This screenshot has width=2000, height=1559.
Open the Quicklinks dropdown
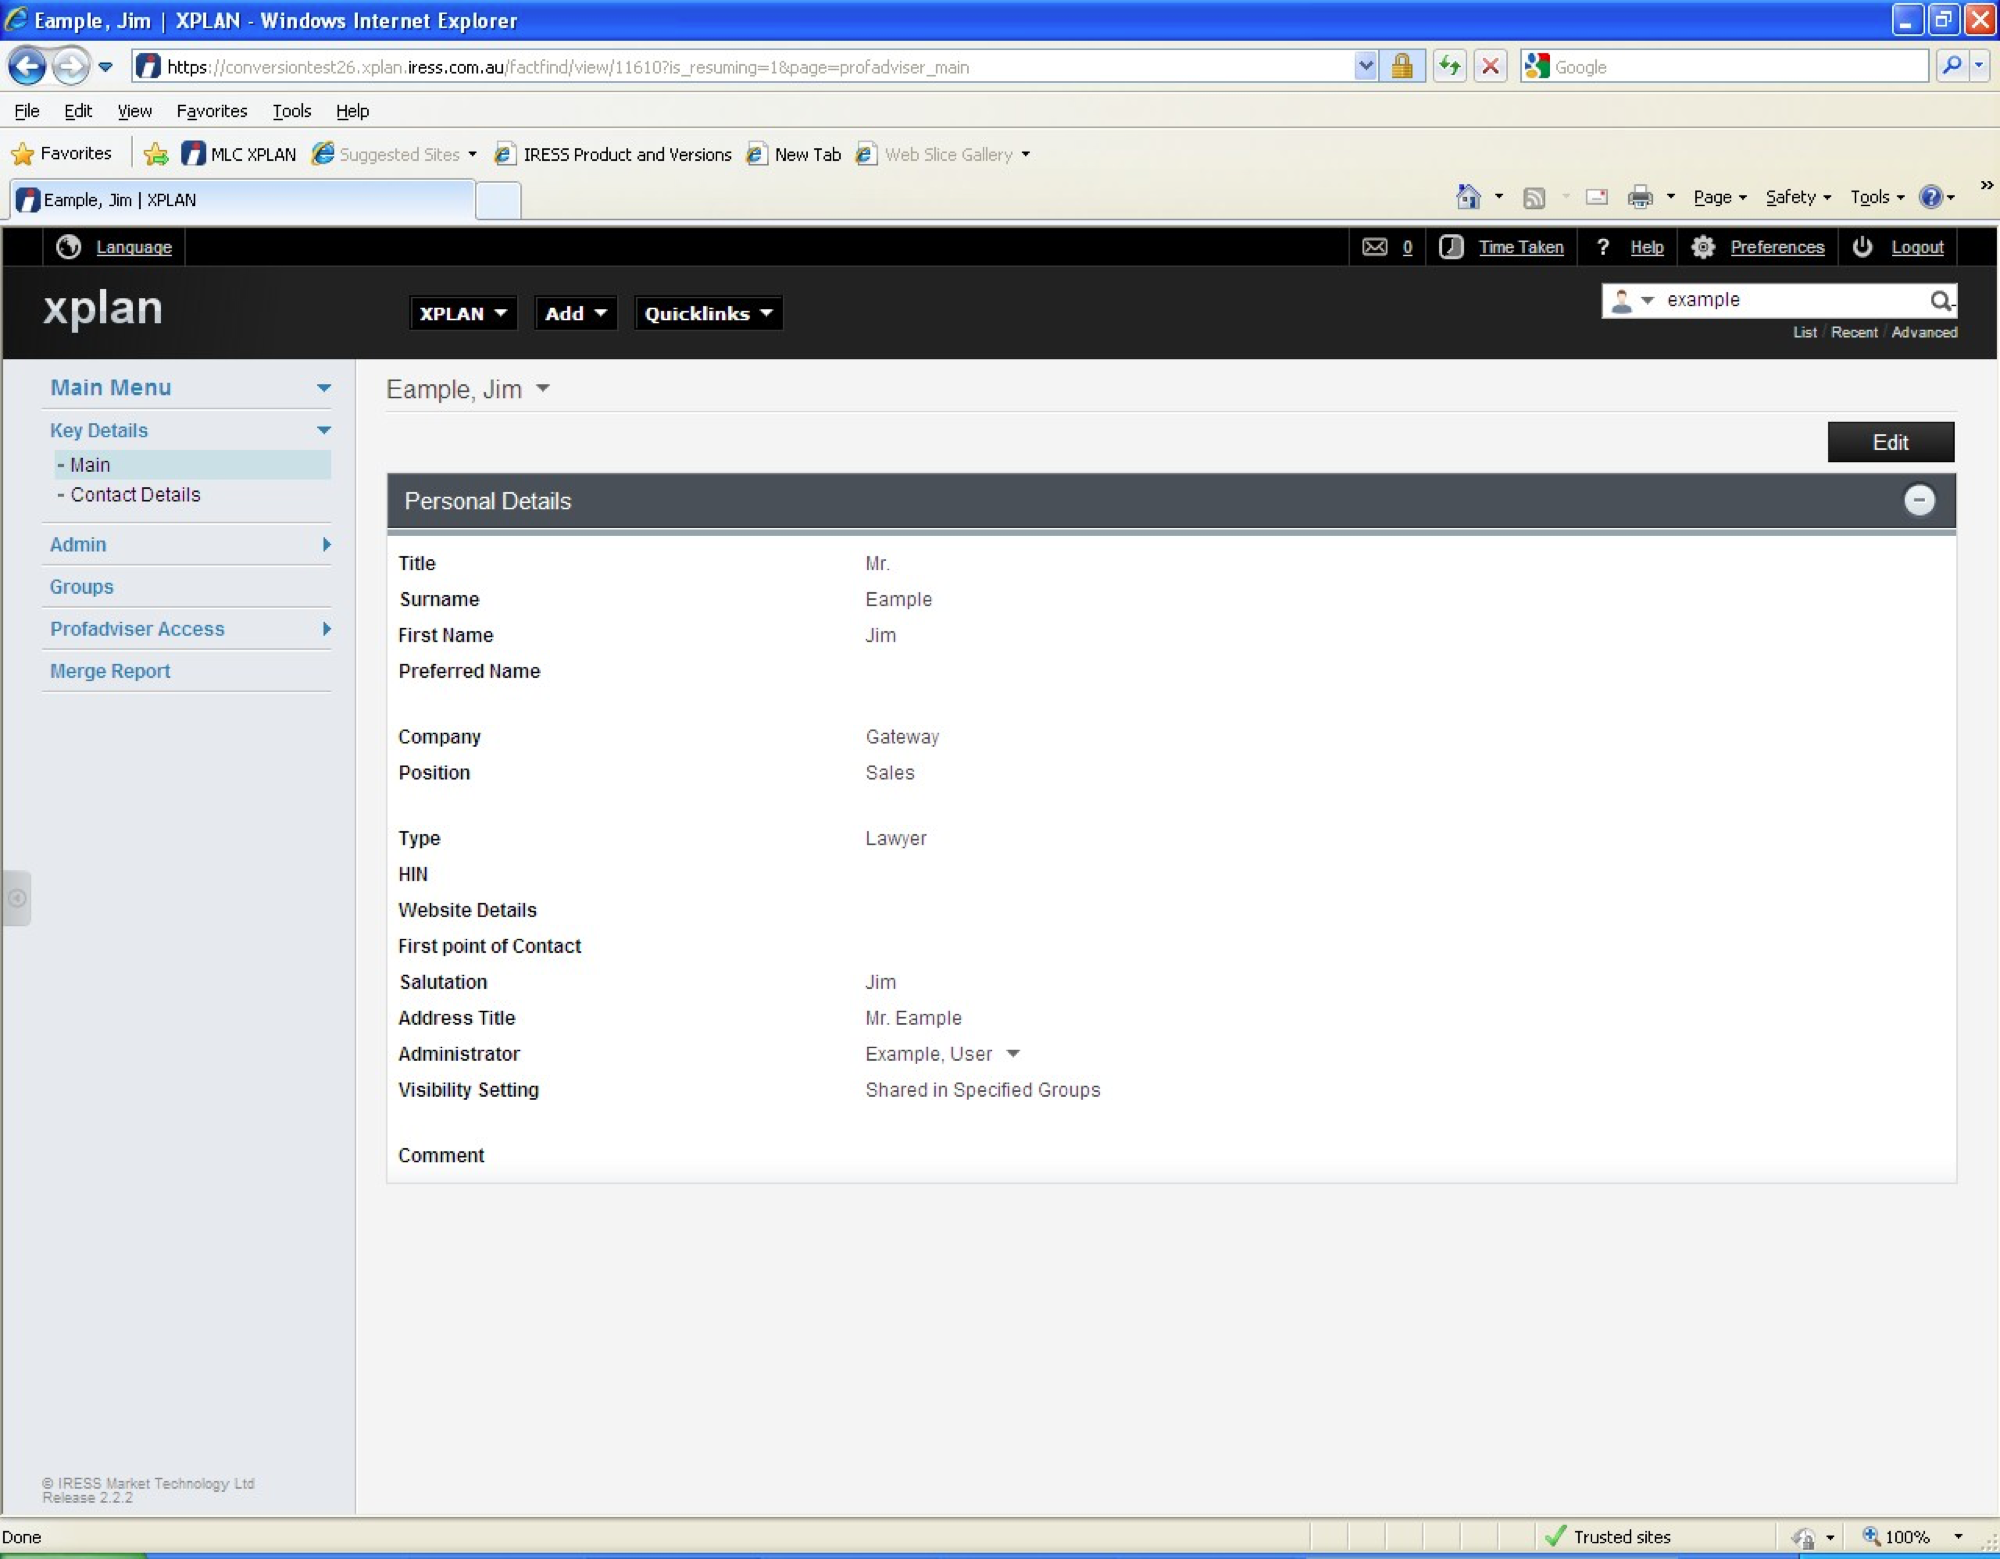707,313
